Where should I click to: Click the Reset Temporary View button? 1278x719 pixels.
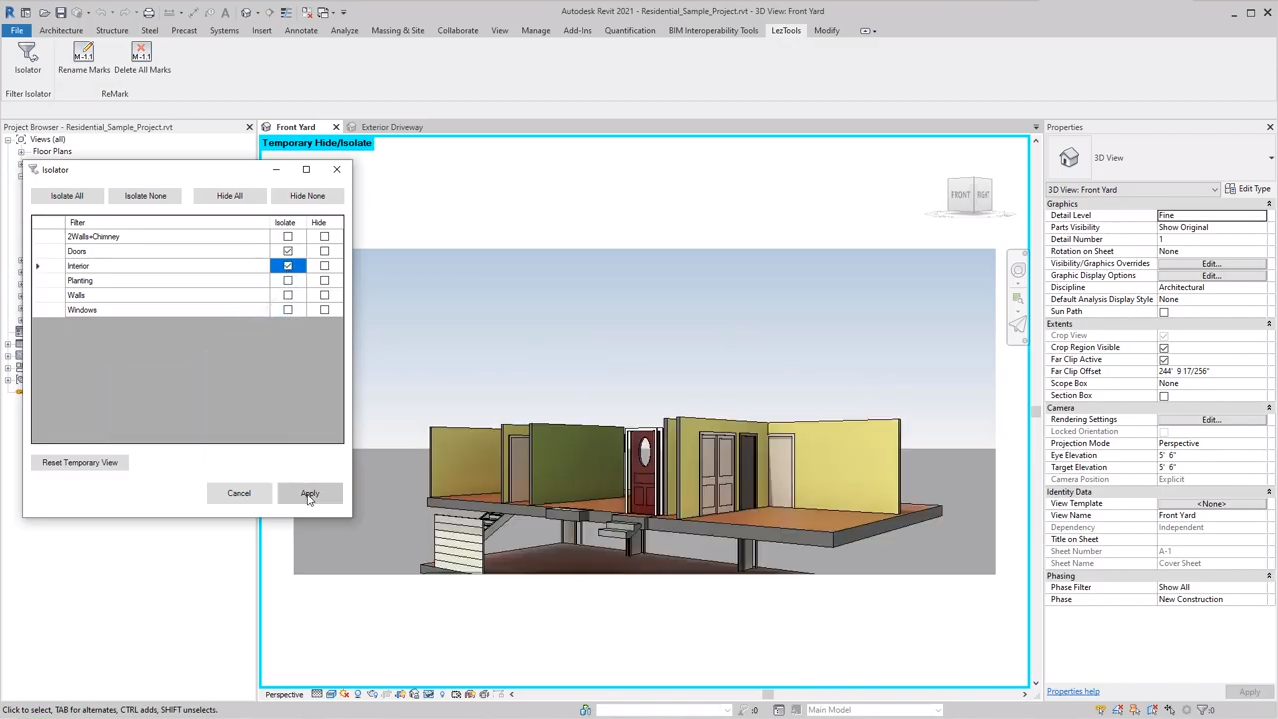pos(80,463)
